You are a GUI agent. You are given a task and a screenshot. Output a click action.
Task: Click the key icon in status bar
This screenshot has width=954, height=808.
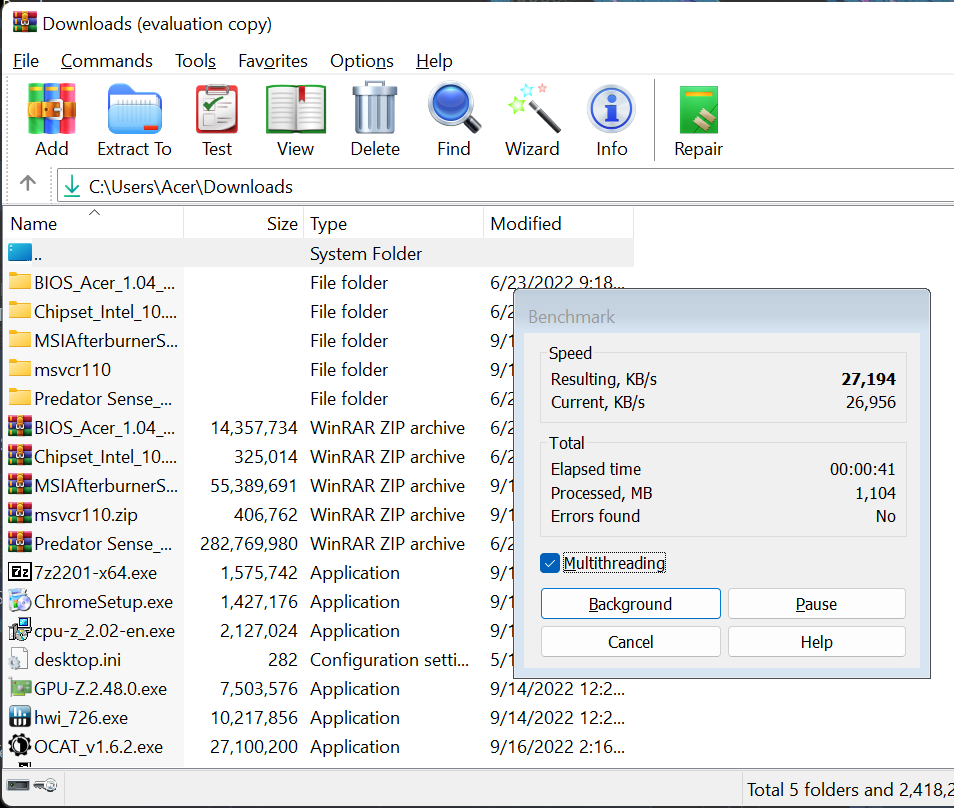click(x=45, y=785)
